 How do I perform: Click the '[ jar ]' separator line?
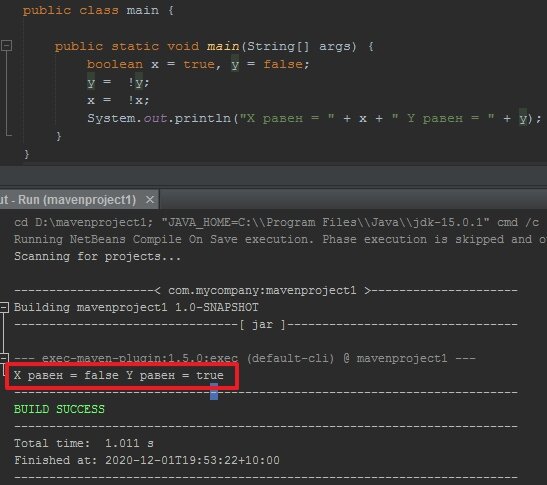point(266,325)
